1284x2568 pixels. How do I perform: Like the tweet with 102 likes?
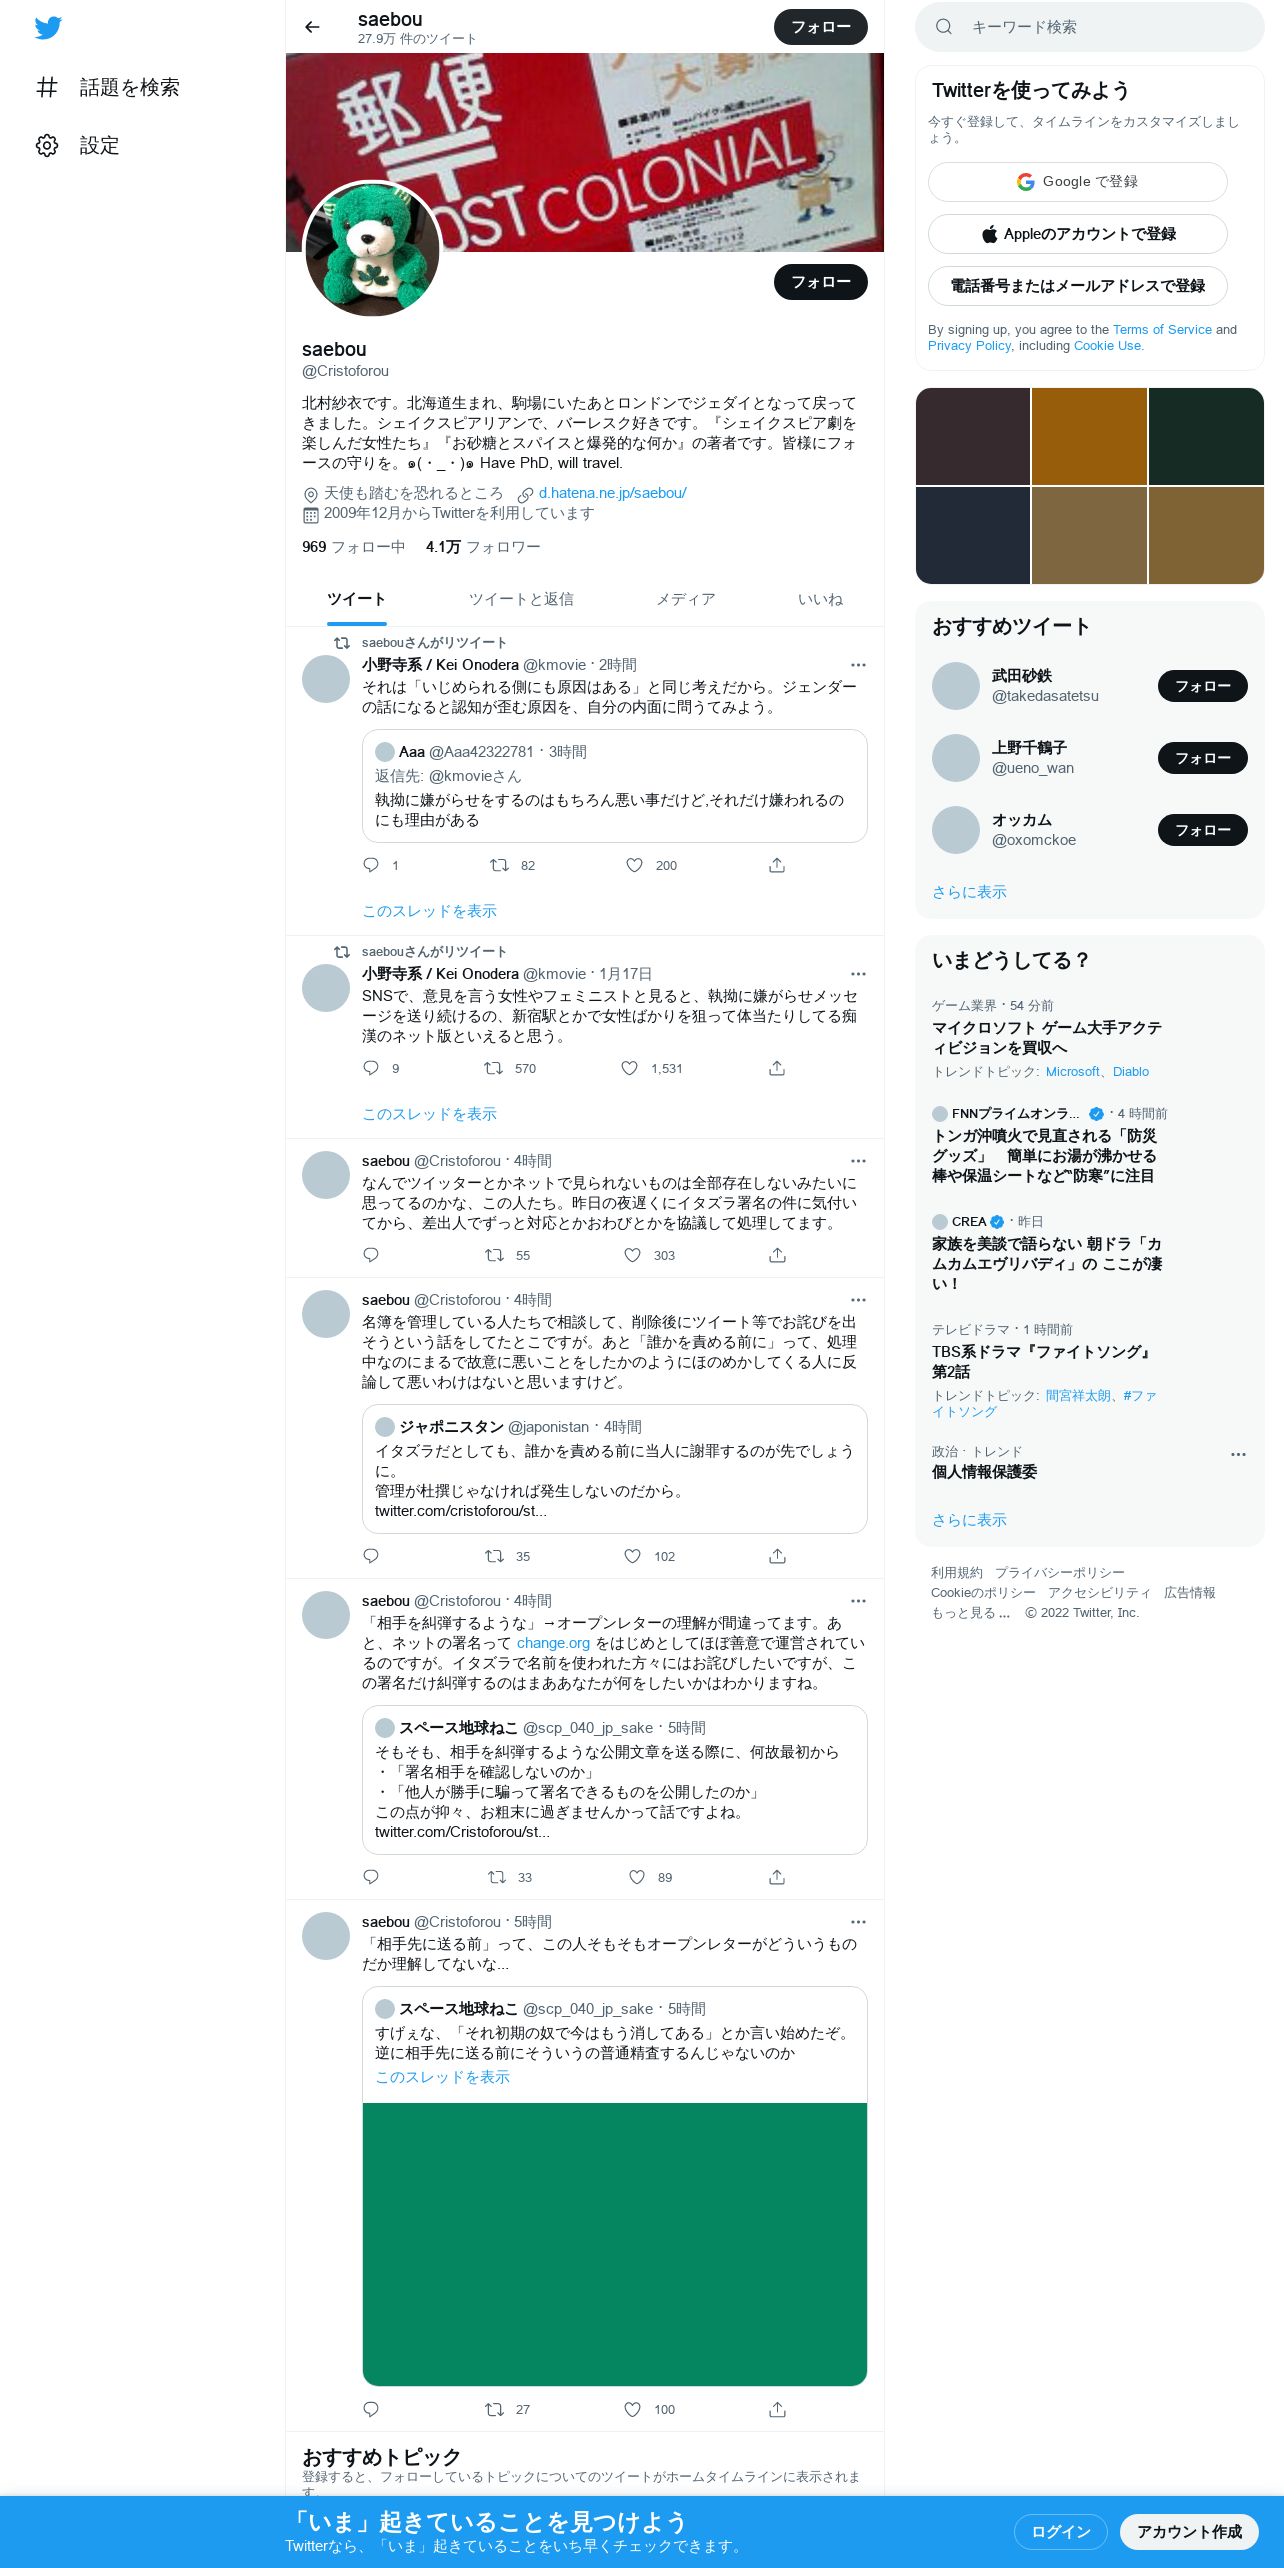click(632, 1556)
